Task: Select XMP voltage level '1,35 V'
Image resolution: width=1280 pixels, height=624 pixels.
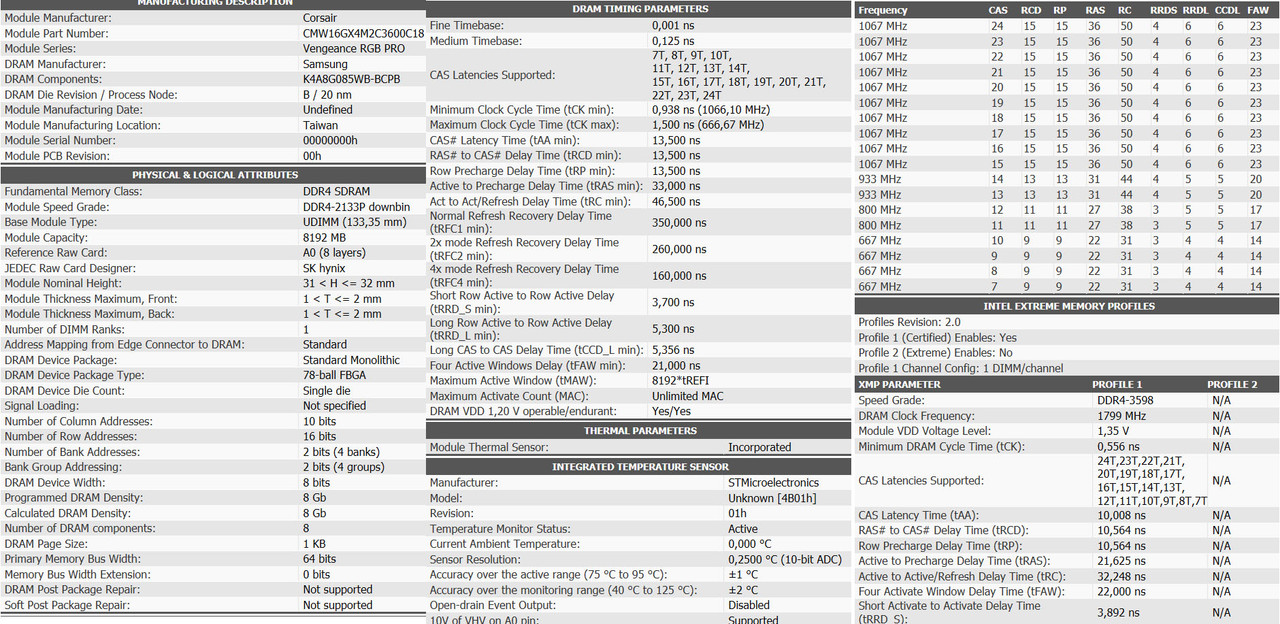Action: point(1113,431)
